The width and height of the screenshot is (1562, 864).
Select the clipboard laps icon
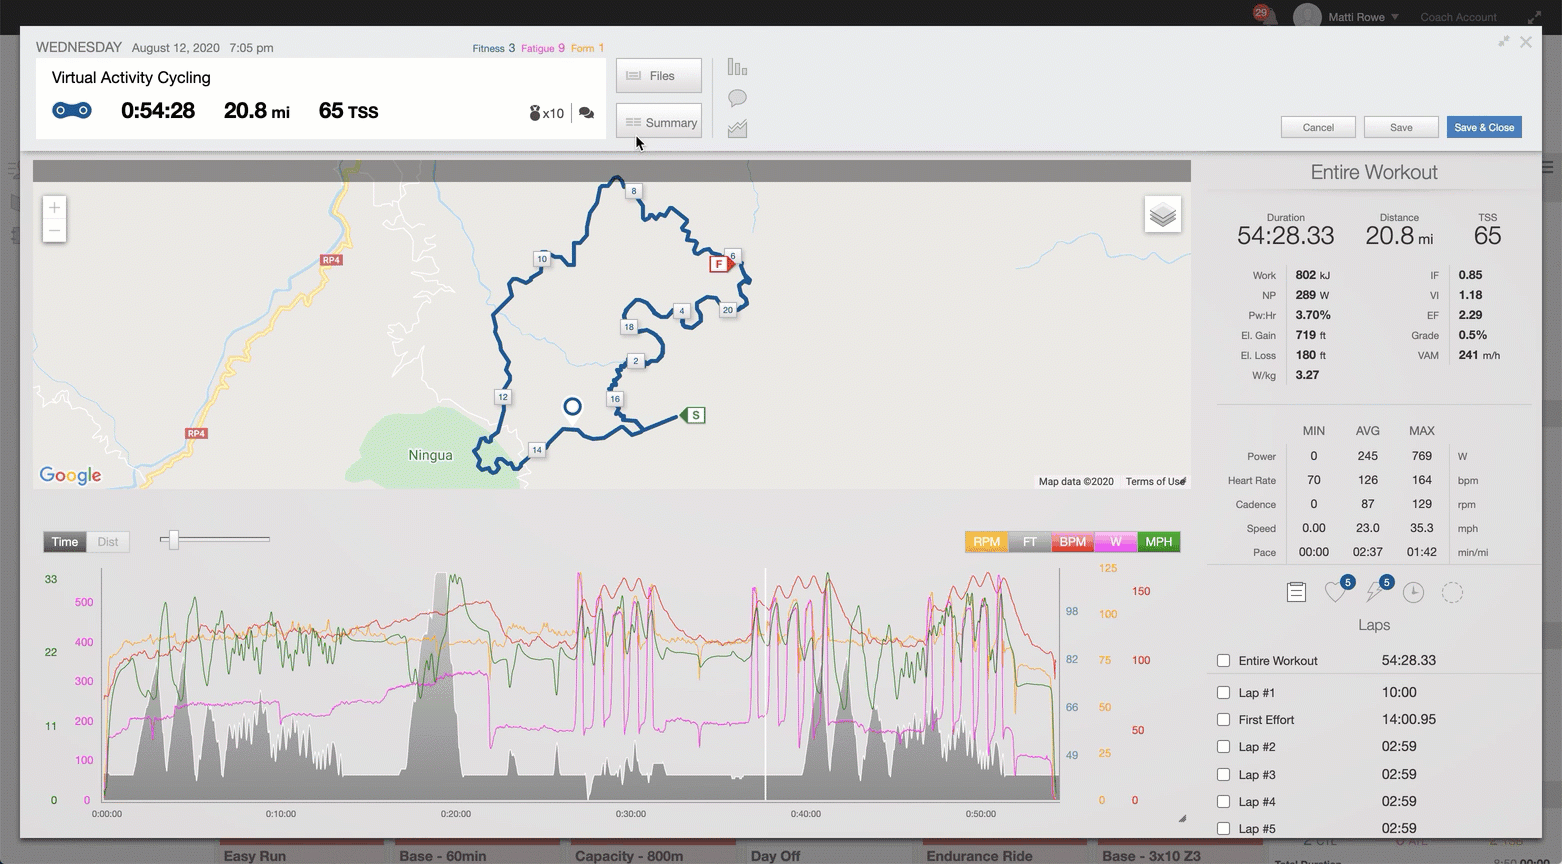(x=1296, y=593)
